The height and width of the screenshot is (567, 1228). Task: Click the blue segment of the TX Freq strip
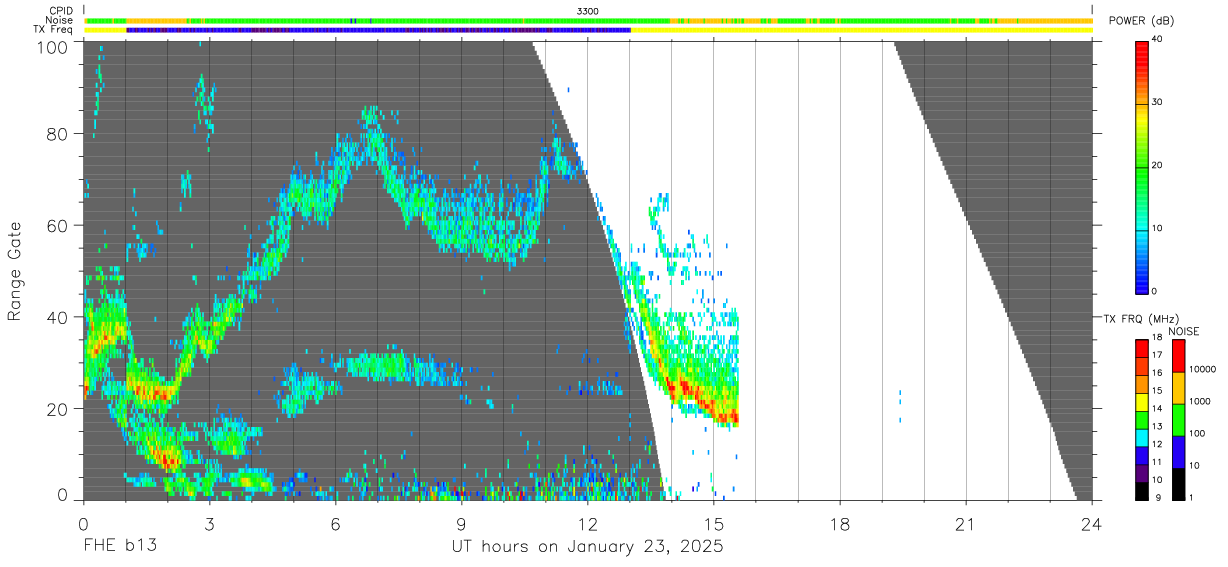[378, 30]
